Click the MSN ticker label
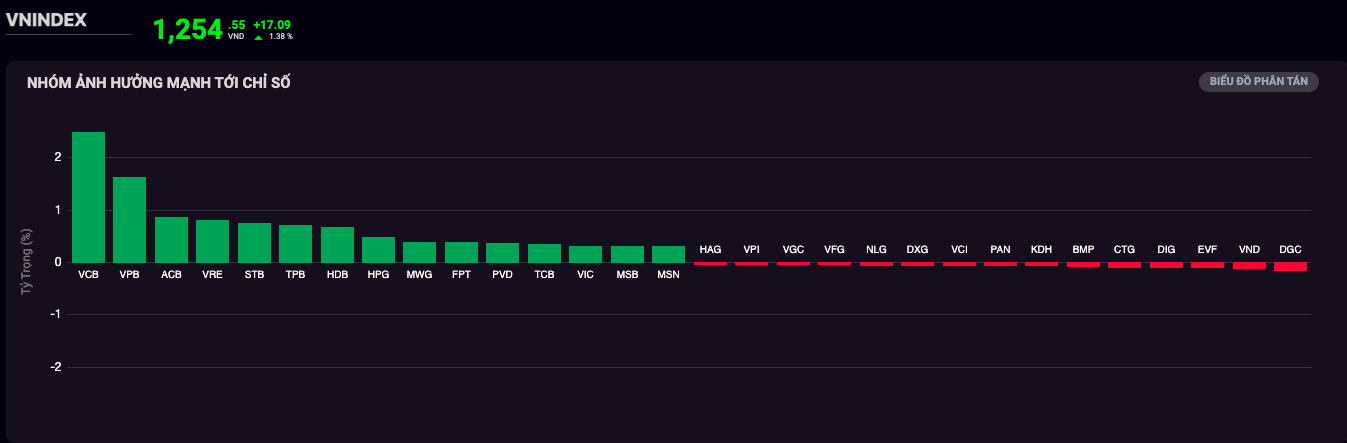The image size is (1347, 443). (669, 274)
